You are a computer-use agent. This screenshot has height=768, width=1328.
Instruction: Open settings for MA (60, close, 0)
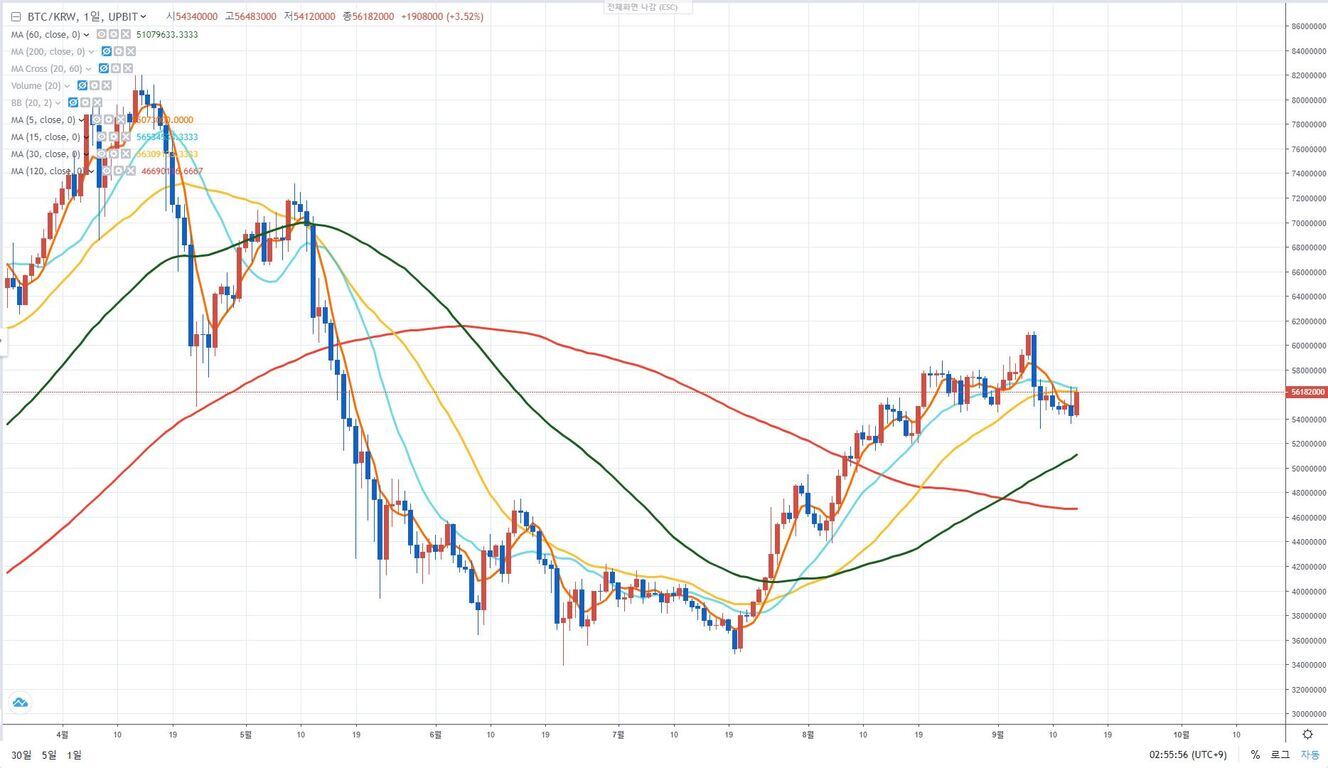114,34
